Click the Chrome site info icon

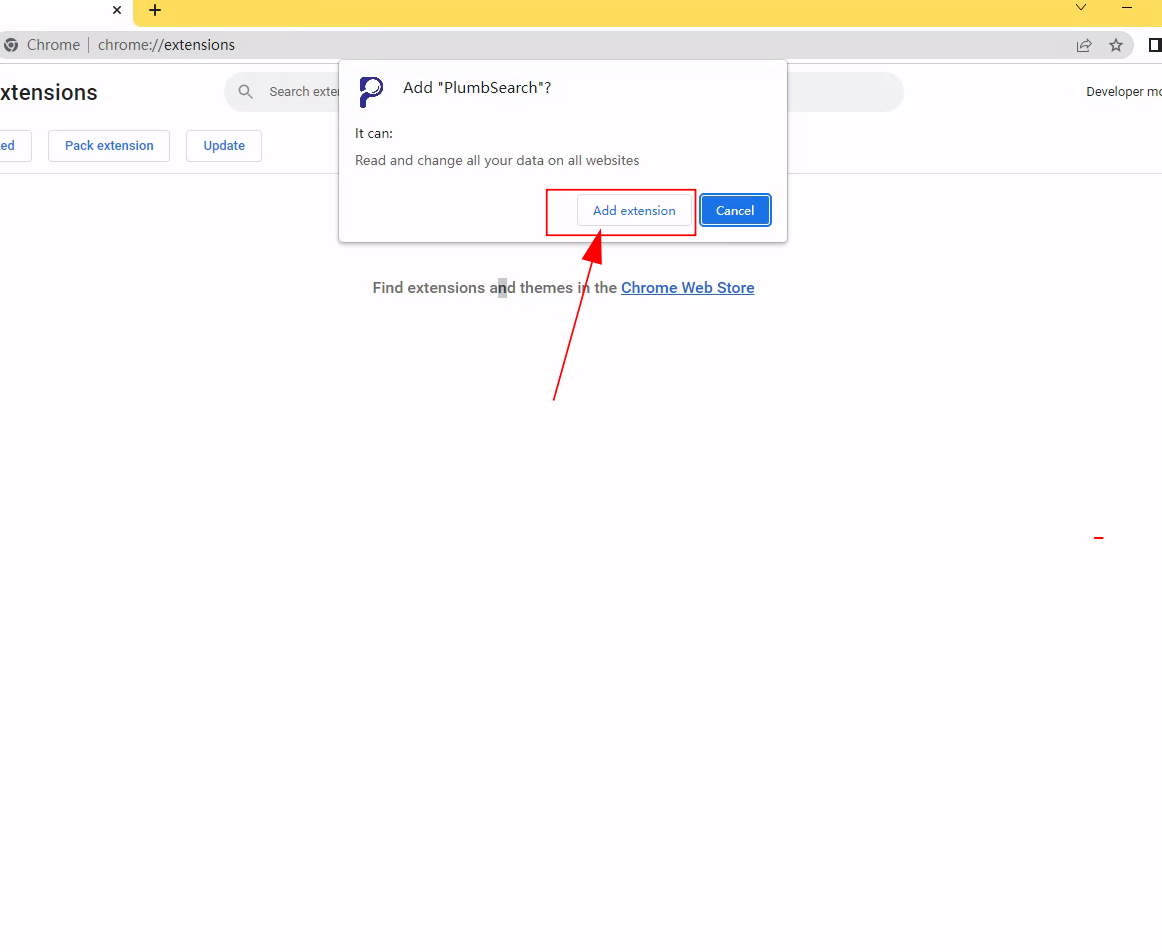click(x=11, y=45)
